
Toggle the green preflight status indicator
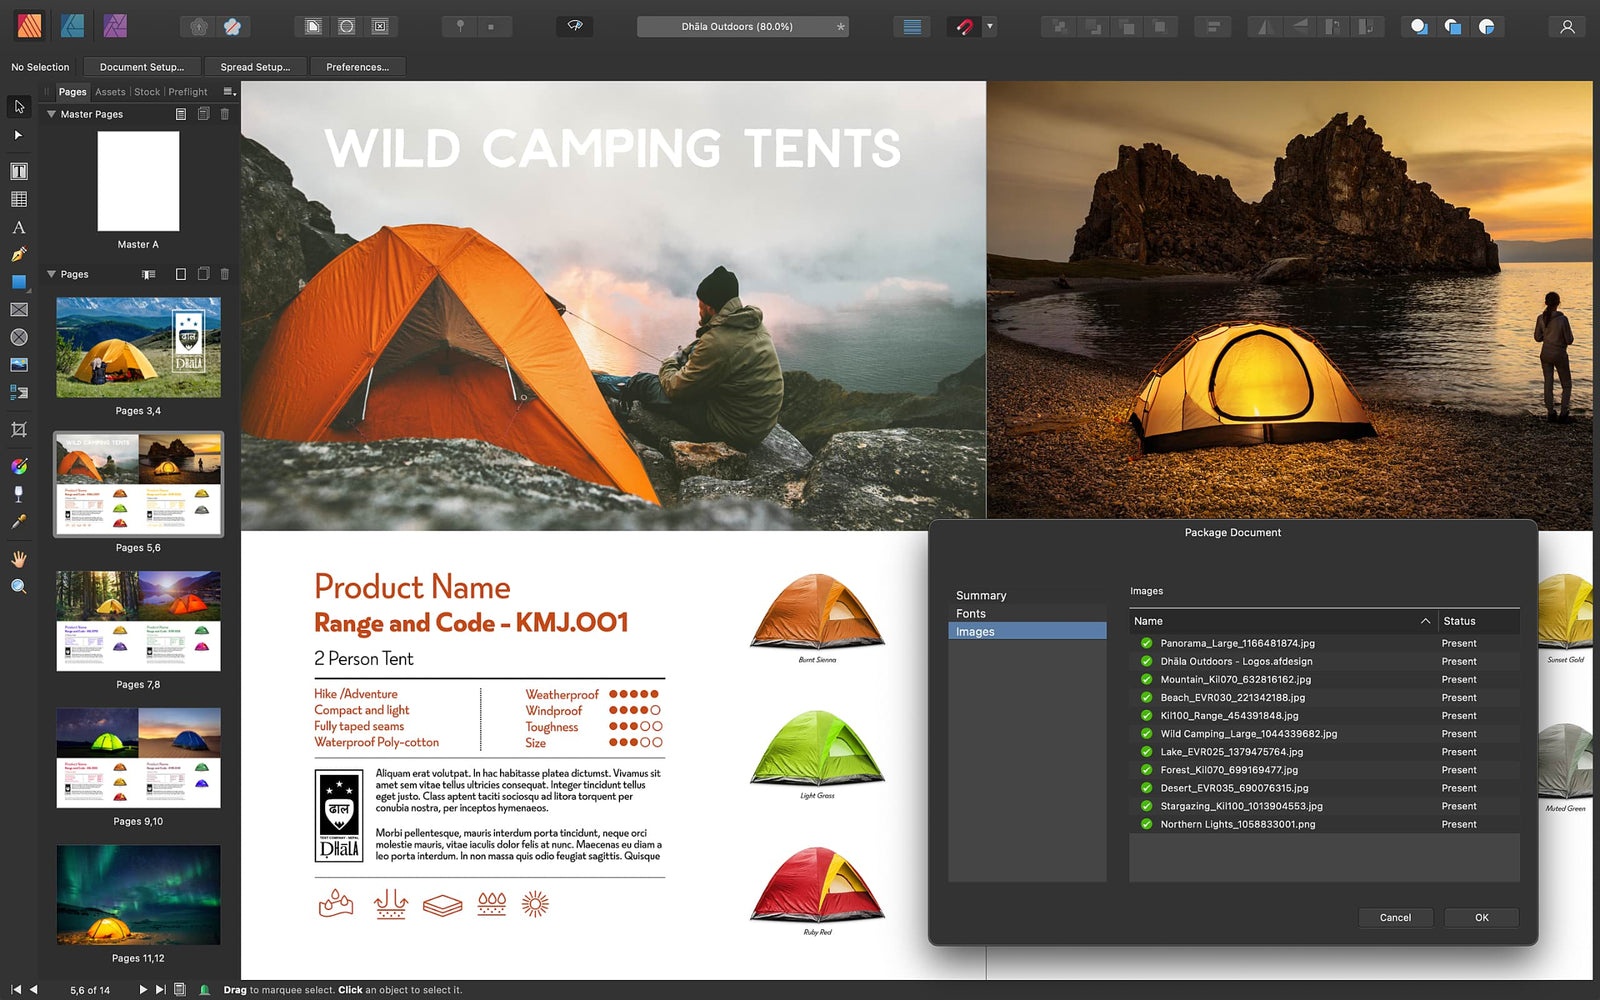point(204,990)
